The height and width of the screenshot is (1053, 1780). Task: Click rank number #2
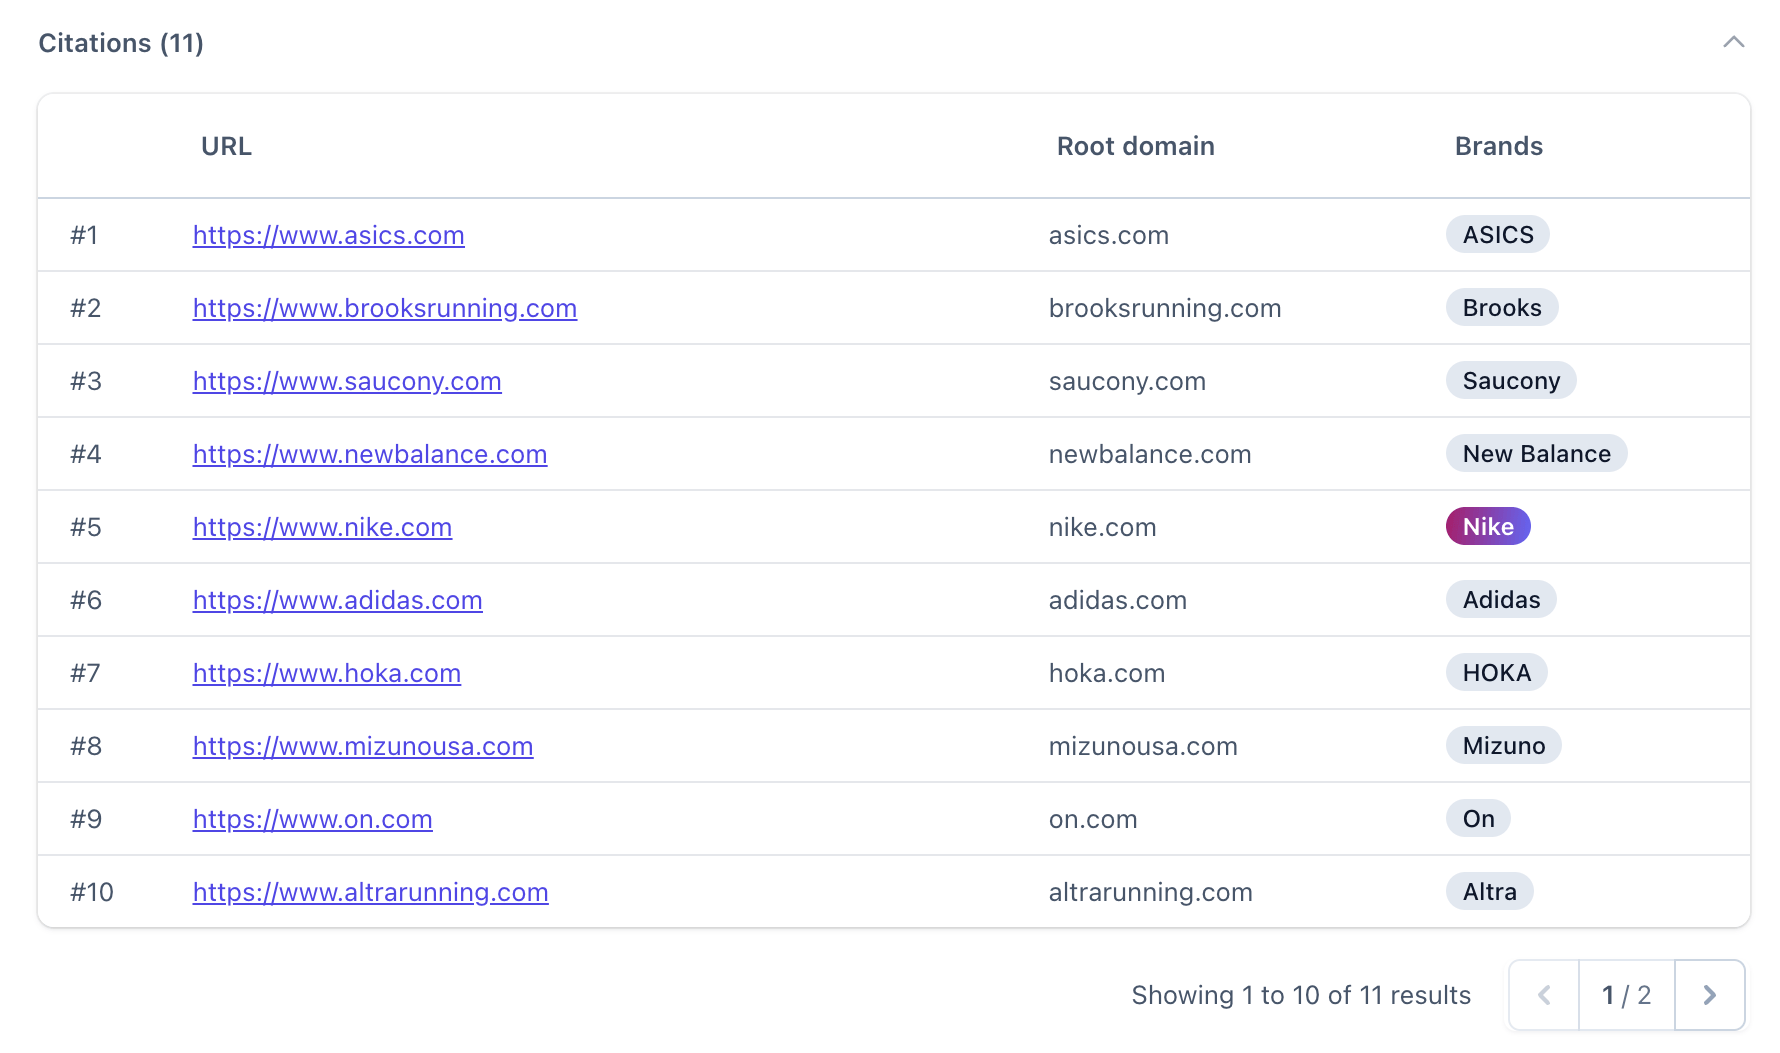click(x=86, y=308)
